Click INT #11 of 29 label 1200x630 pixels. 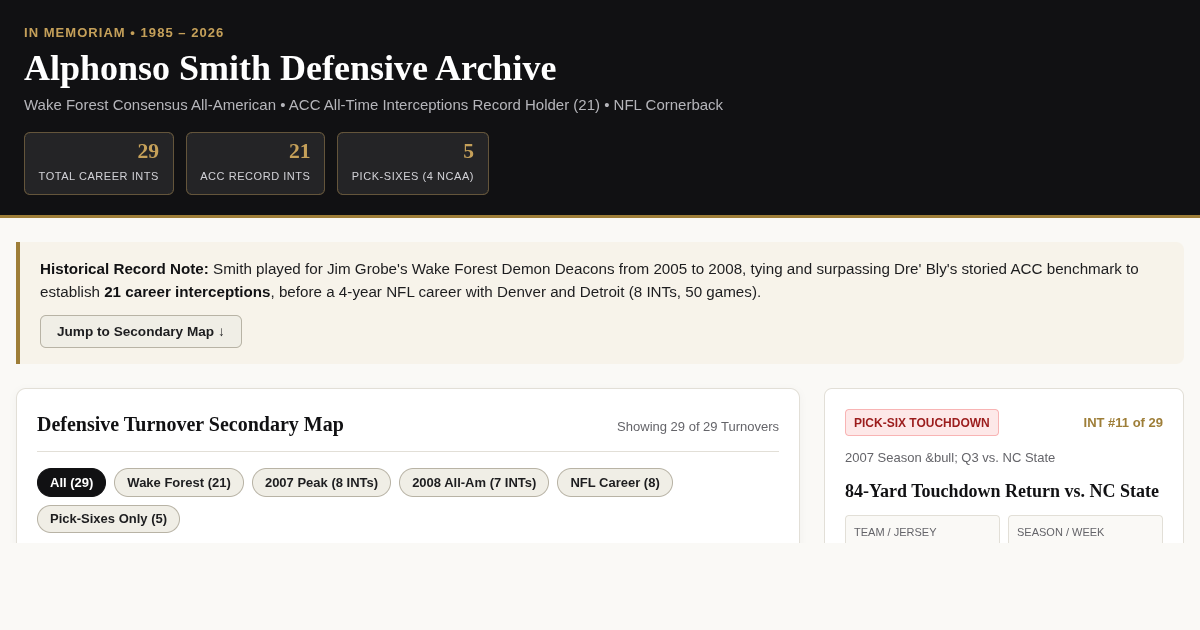click(x=1123, y=422)
